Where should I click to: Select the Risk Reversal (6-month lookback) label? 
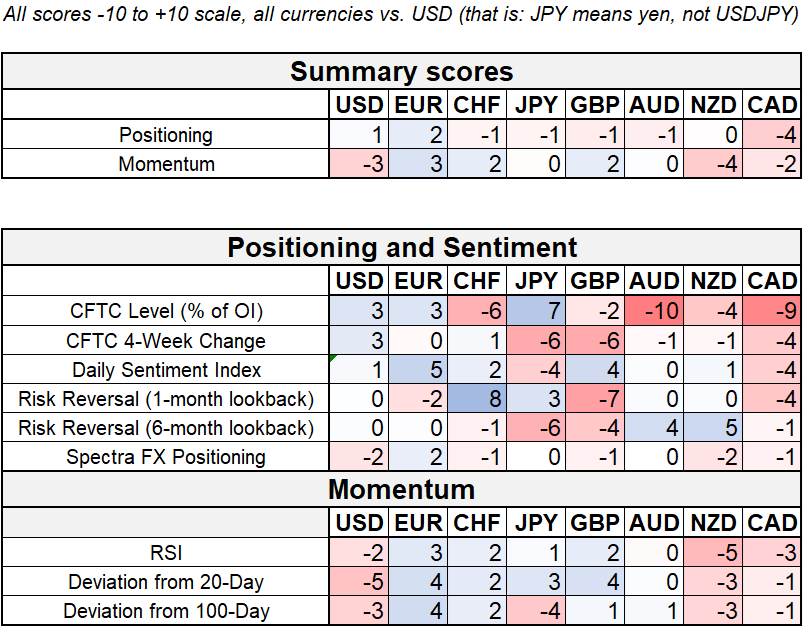tap(166, 428)
